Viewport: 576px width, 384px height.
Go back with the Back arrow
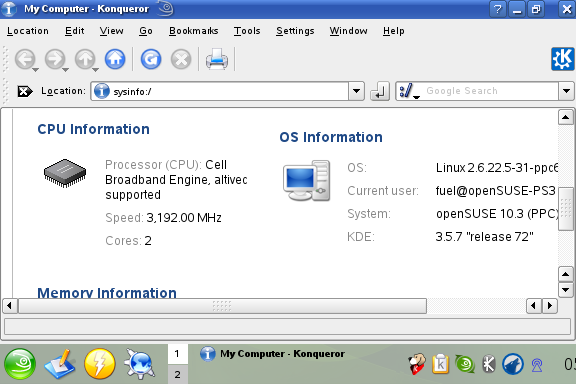tap(25, 59)
